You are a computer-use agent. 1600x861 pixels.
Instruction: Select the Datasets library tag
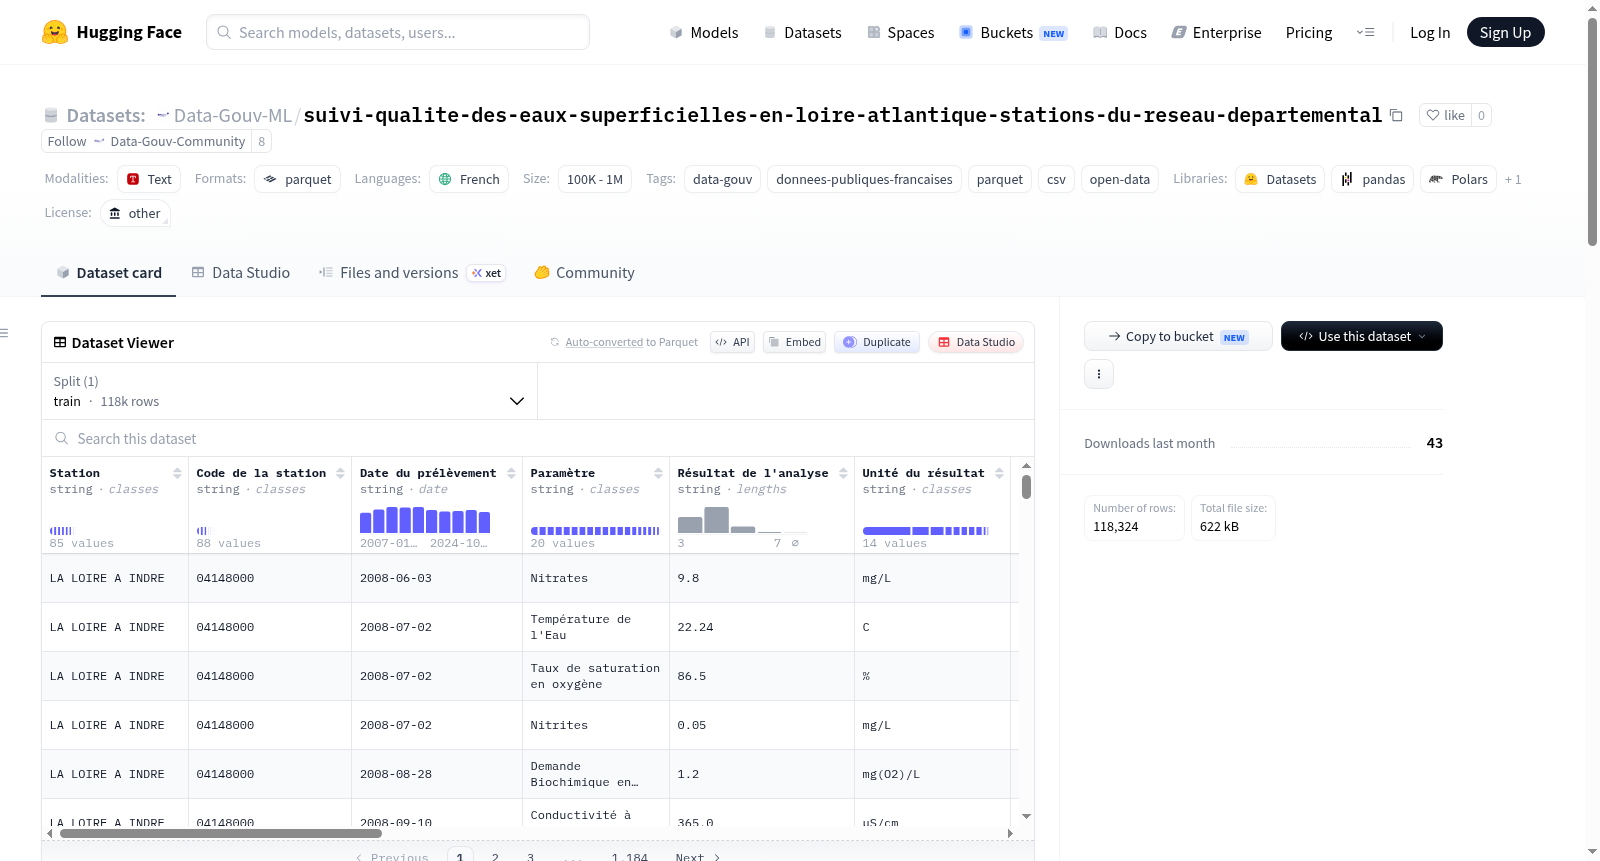click(1280, 179)
